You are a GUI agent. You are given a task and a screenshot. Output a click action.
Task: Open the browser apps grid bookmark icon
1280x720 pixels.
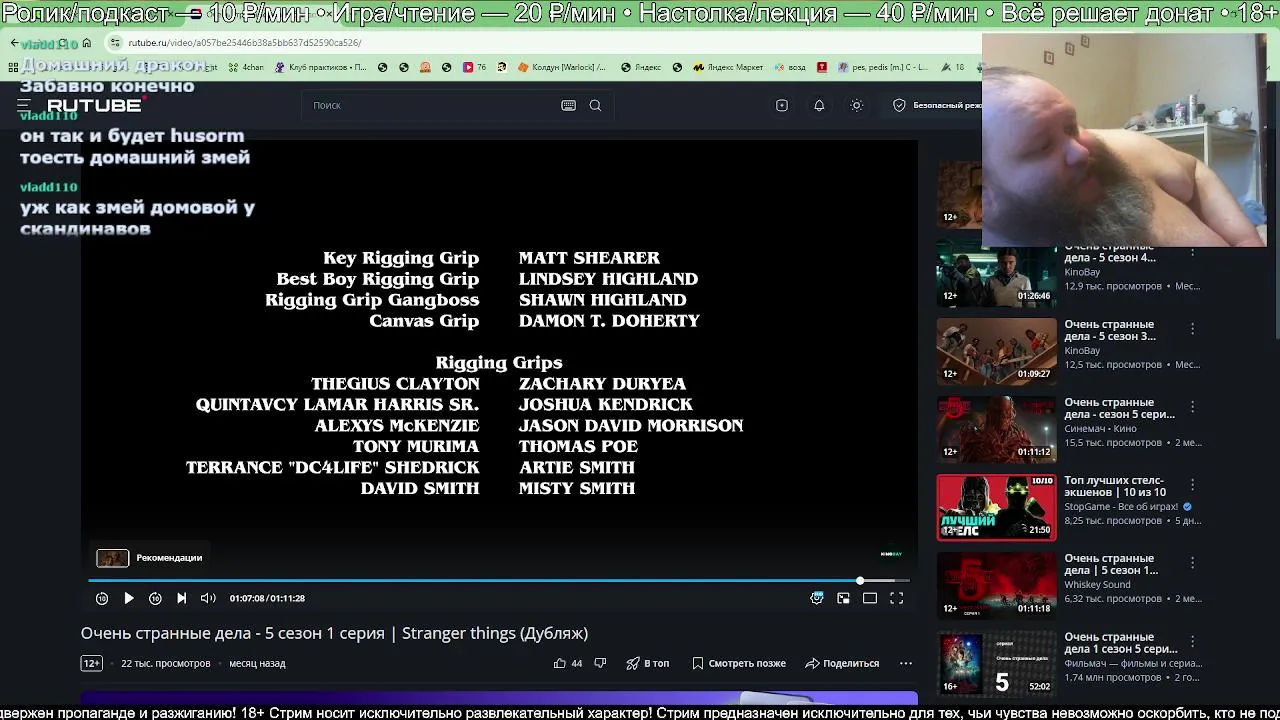point(13,67)
